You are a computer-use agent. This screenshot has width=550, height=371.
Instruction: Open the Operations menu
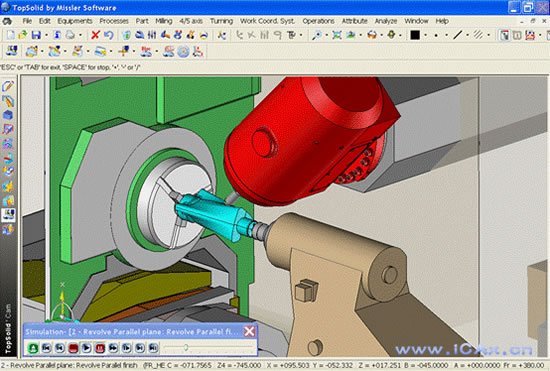click(x=318, y=21)
